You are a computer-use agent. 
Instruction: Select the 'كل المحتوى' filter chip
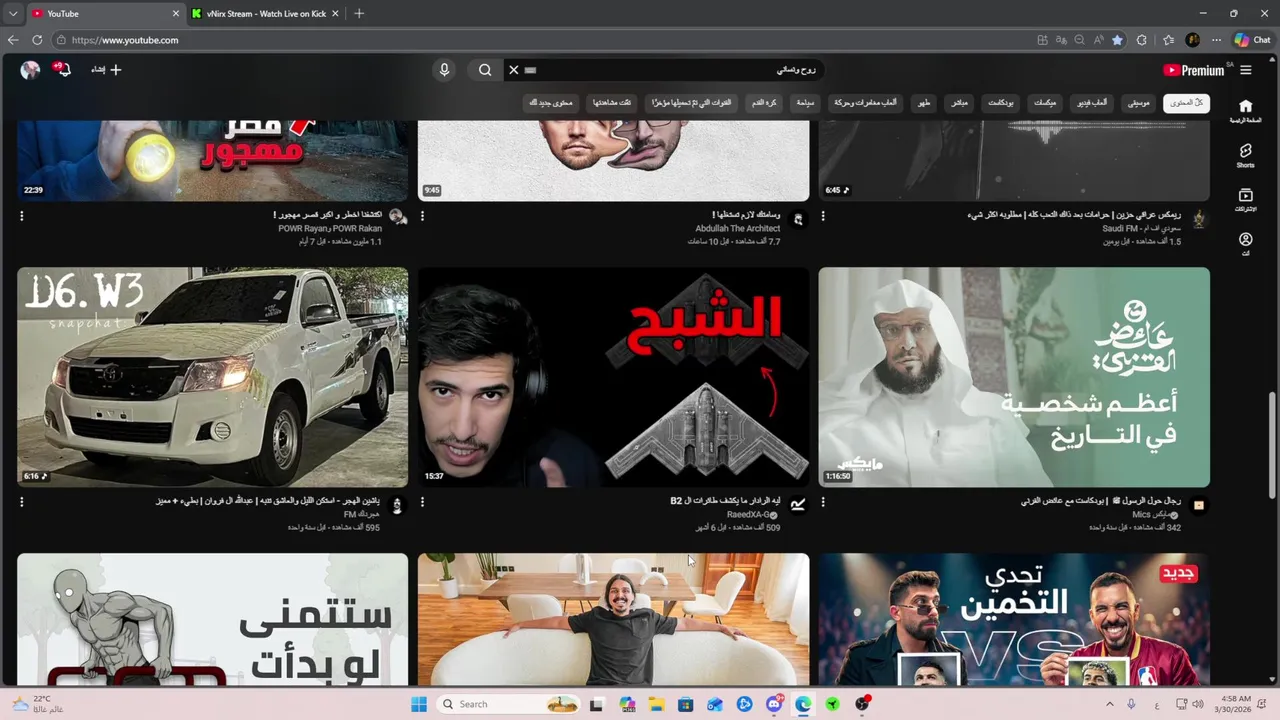[1186, 103]
